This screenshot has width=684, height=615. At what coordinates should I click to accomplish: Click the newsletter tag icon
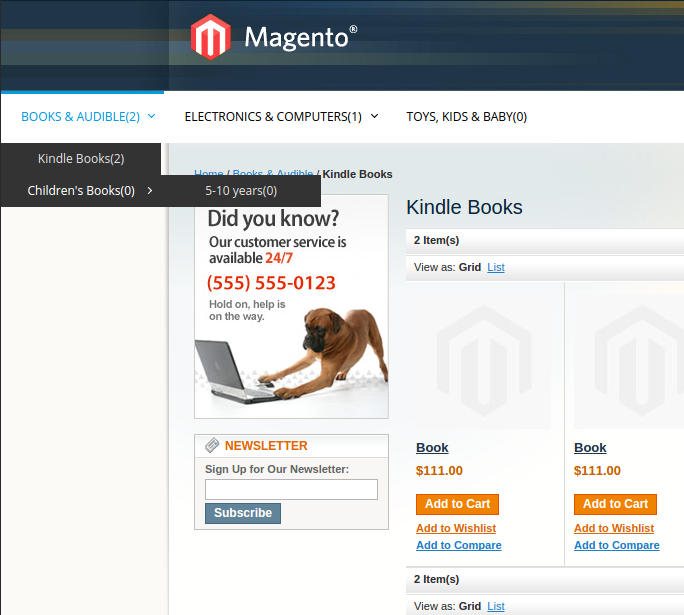click(212, 445)
